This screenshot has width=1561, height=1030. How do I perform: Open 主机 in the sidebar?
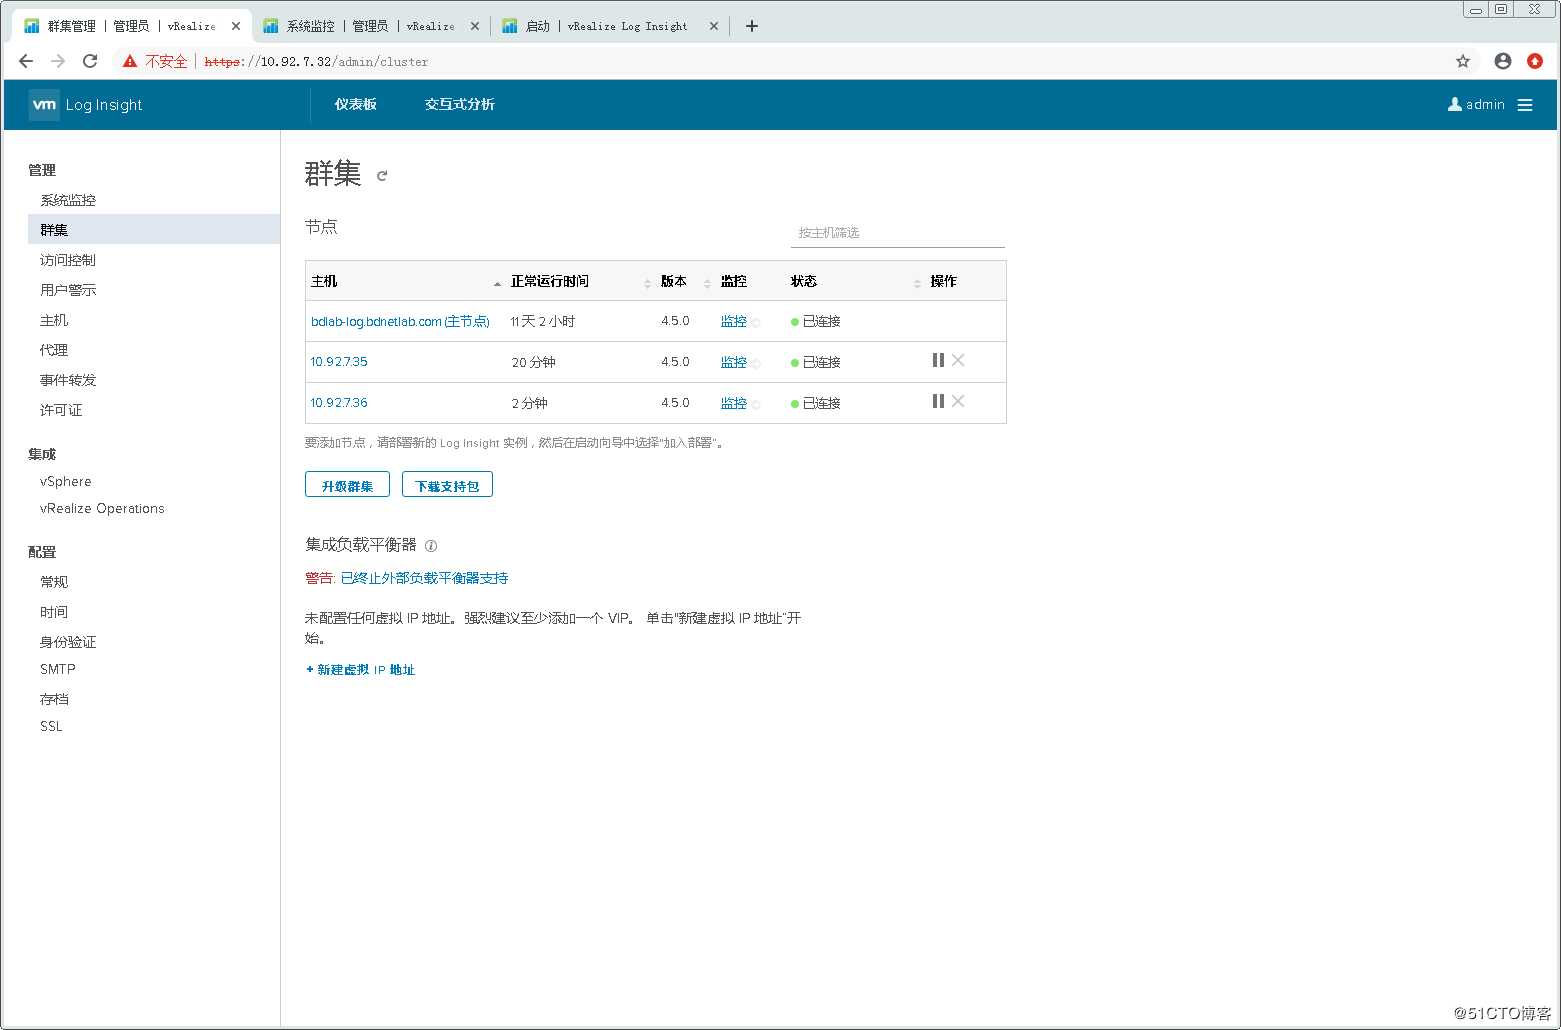[54, 320]
